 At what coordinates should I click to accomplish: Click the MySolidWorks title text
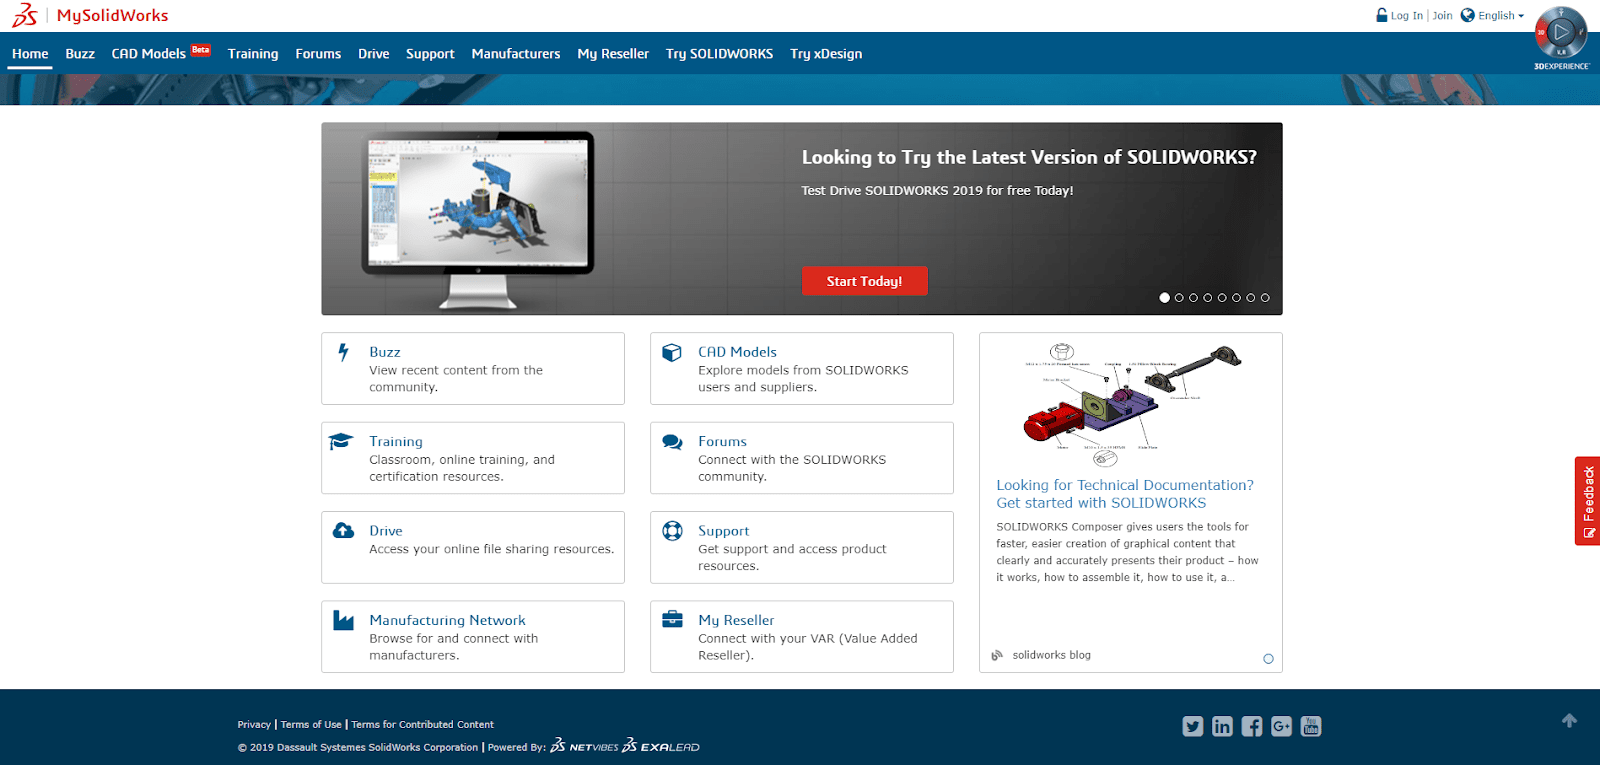point(113,15)
